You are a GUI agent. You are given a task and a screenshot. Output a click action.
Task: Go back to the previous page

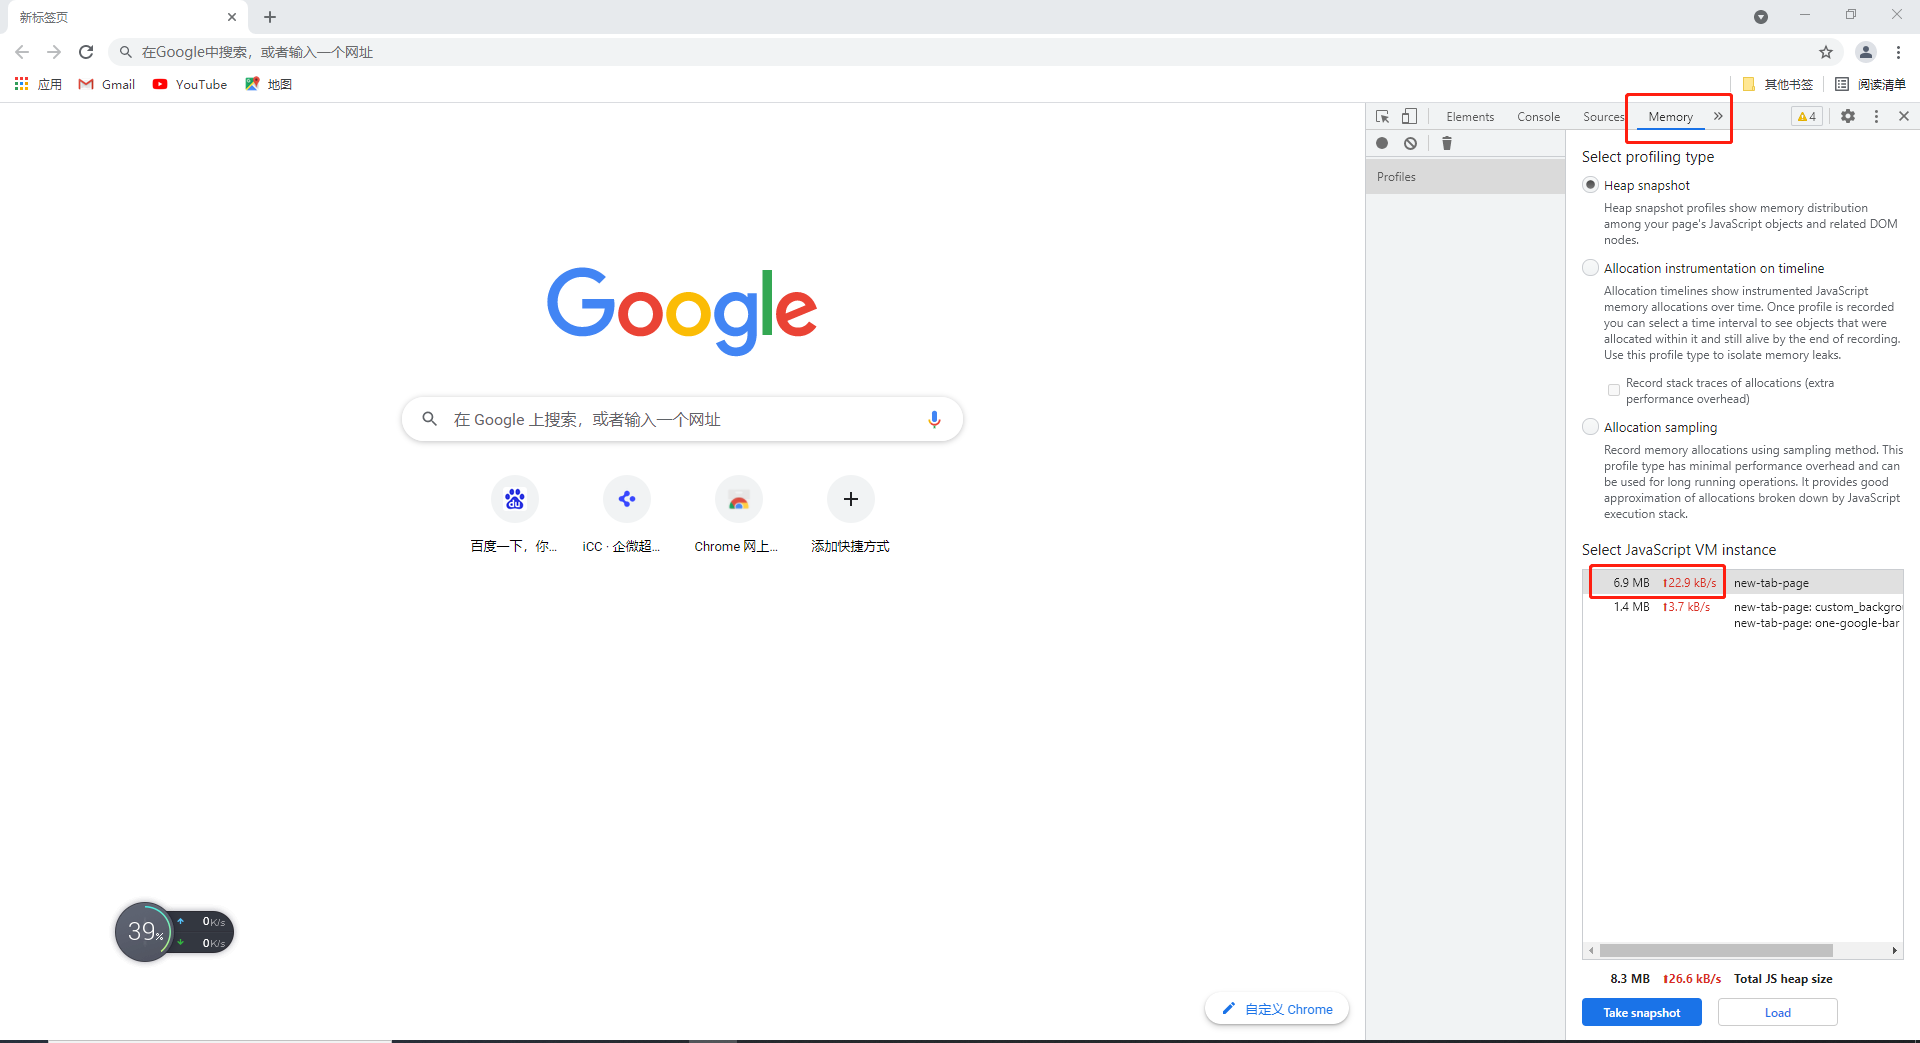point(22,52)
